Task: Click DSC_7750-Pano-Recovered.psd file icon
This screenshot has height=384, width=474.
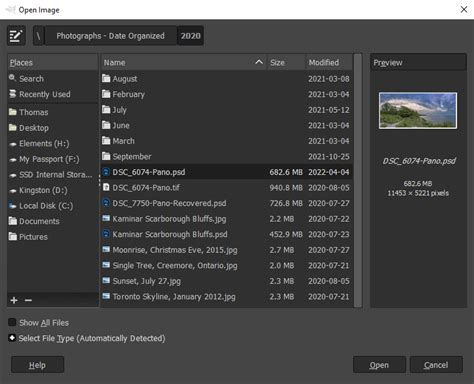Action: click(x=106, y=203)
